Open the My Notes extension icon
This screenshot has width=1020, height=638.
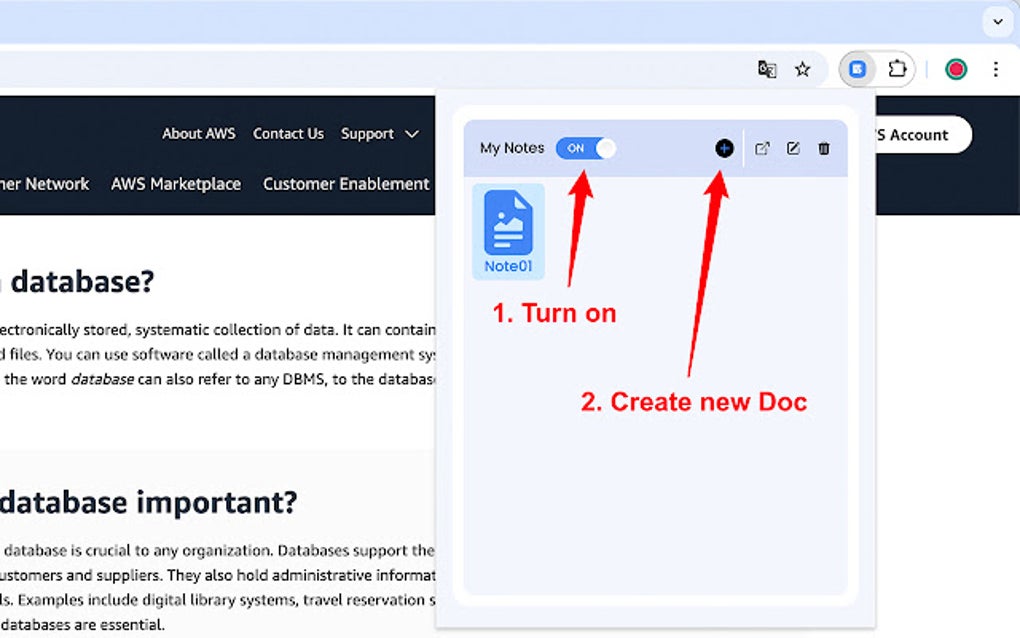click(854, 69)
